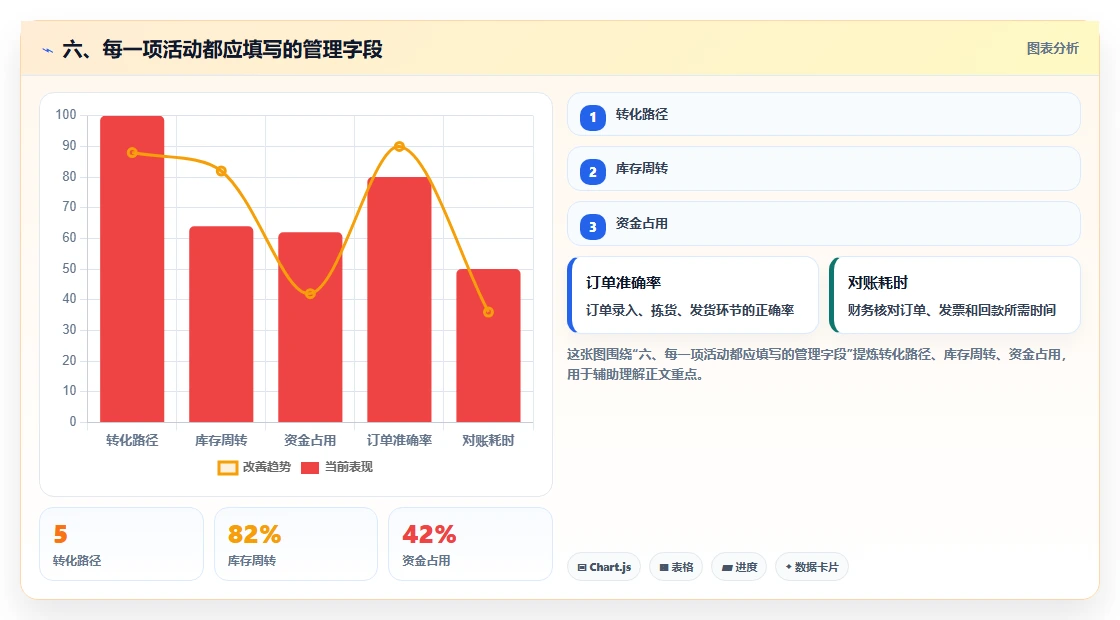The width and height of the screenshot is (1120, 620).
Task: Select the 资金占用 list item
Action: [824, 224]
